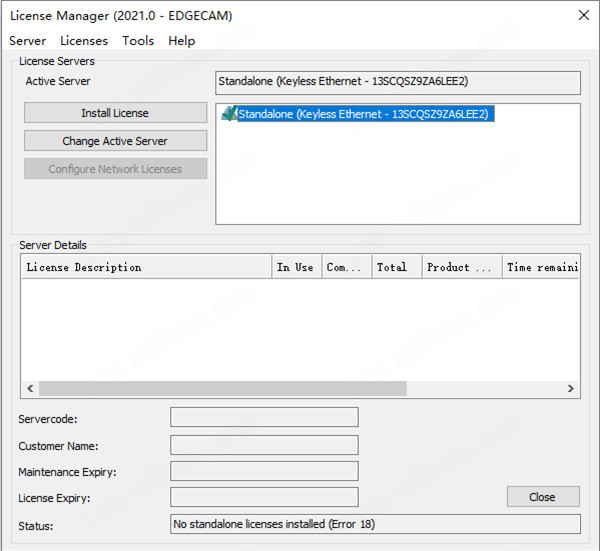
Task: Sort by the In Use column header
Action: point(296,267)
